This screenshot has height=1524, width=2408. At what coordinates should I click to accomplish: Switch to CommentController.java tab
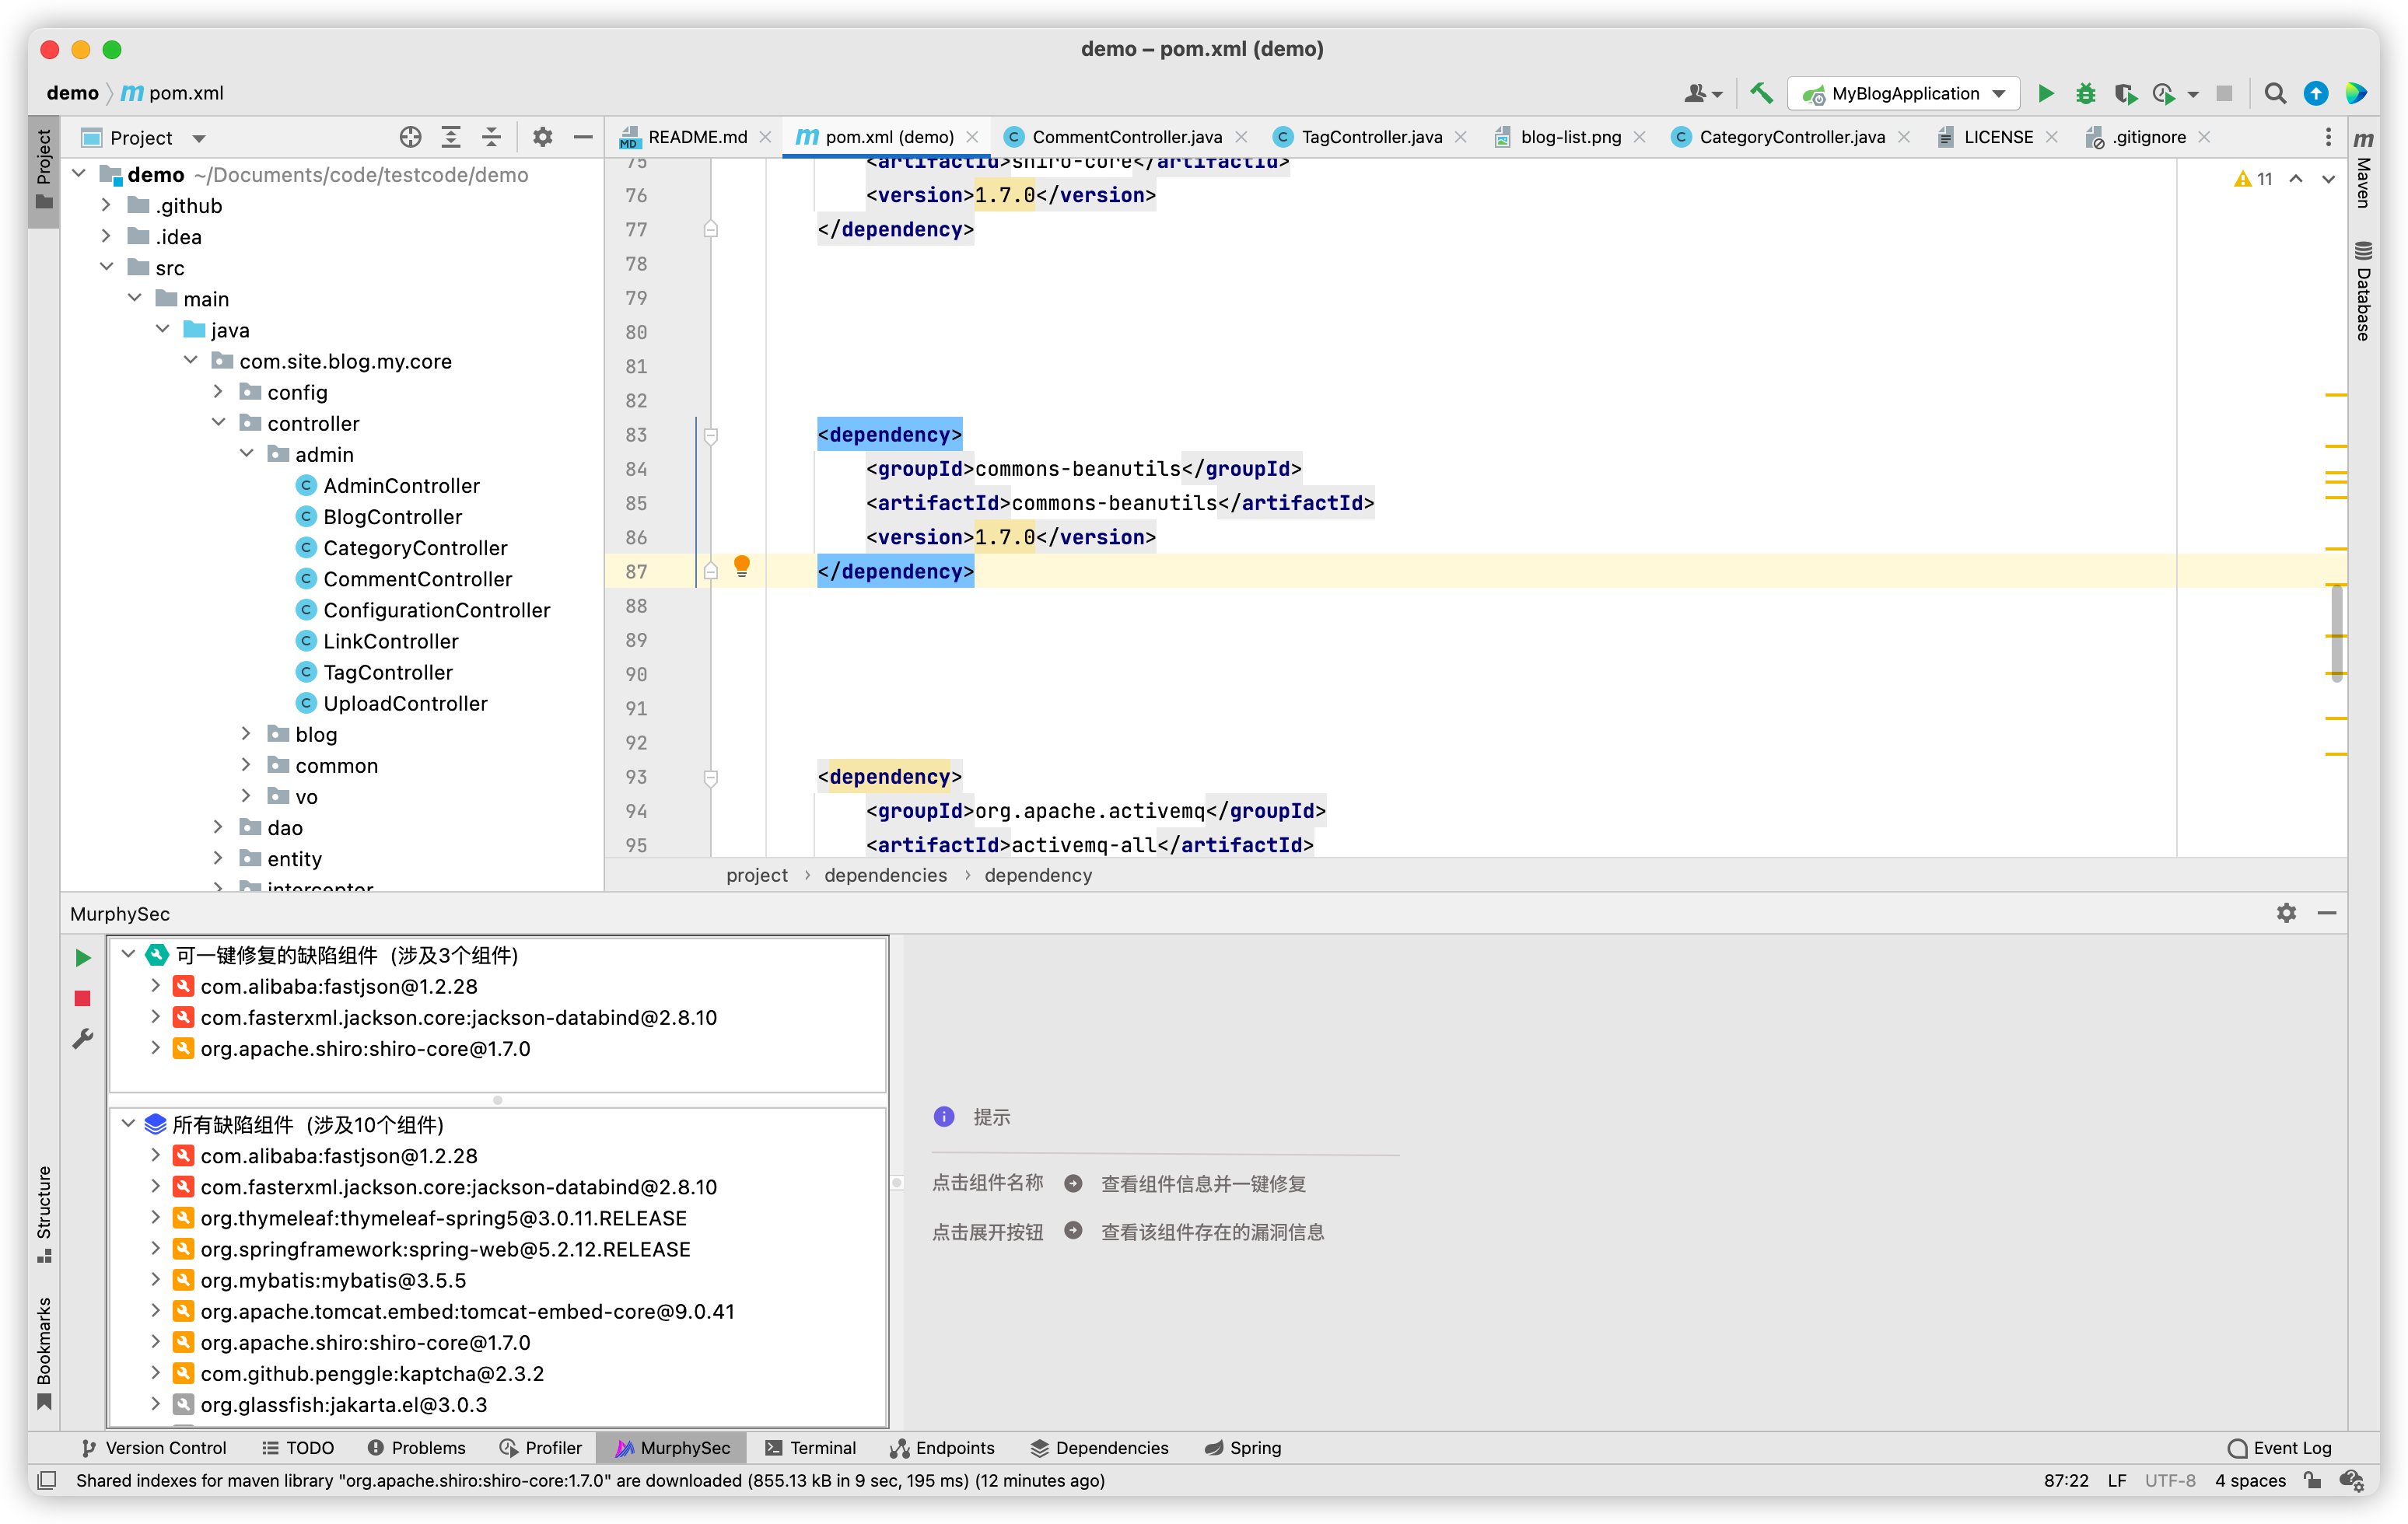(x=1126, y=137)
